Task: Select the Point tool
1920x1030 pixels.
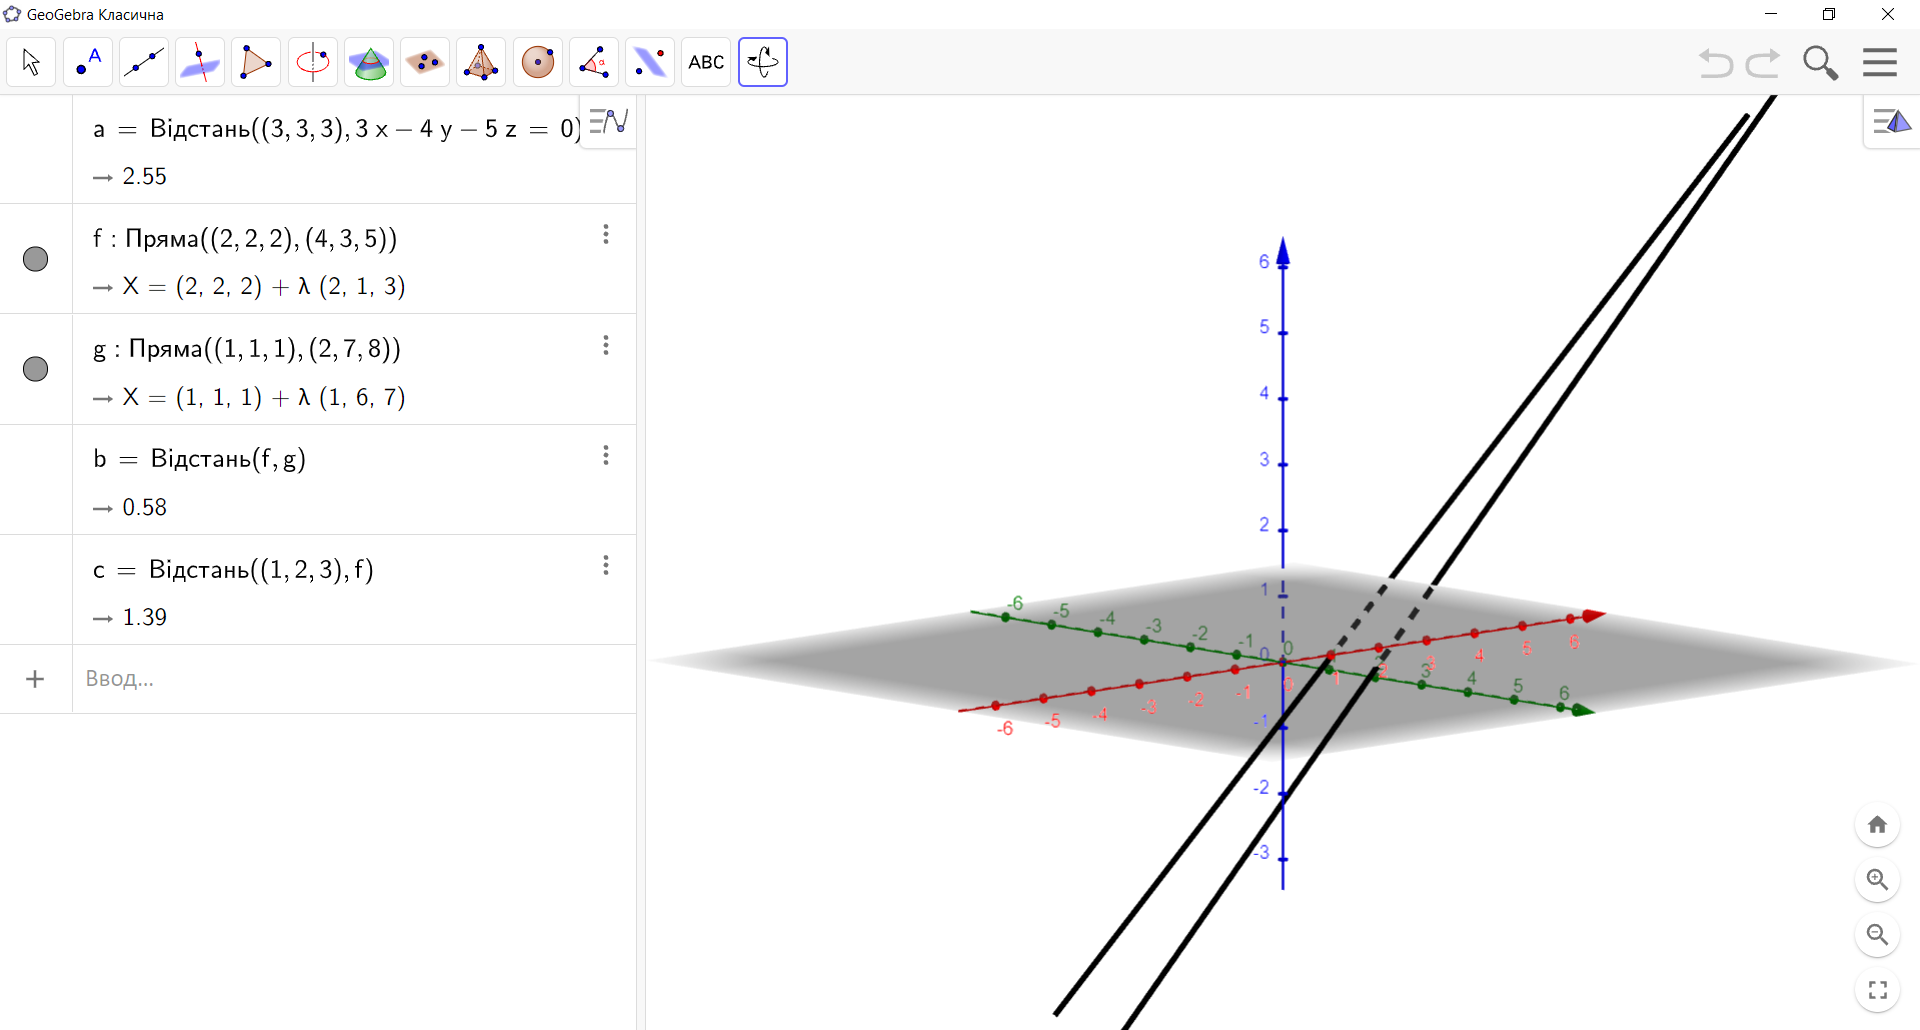Action: (x=88, y=61)
